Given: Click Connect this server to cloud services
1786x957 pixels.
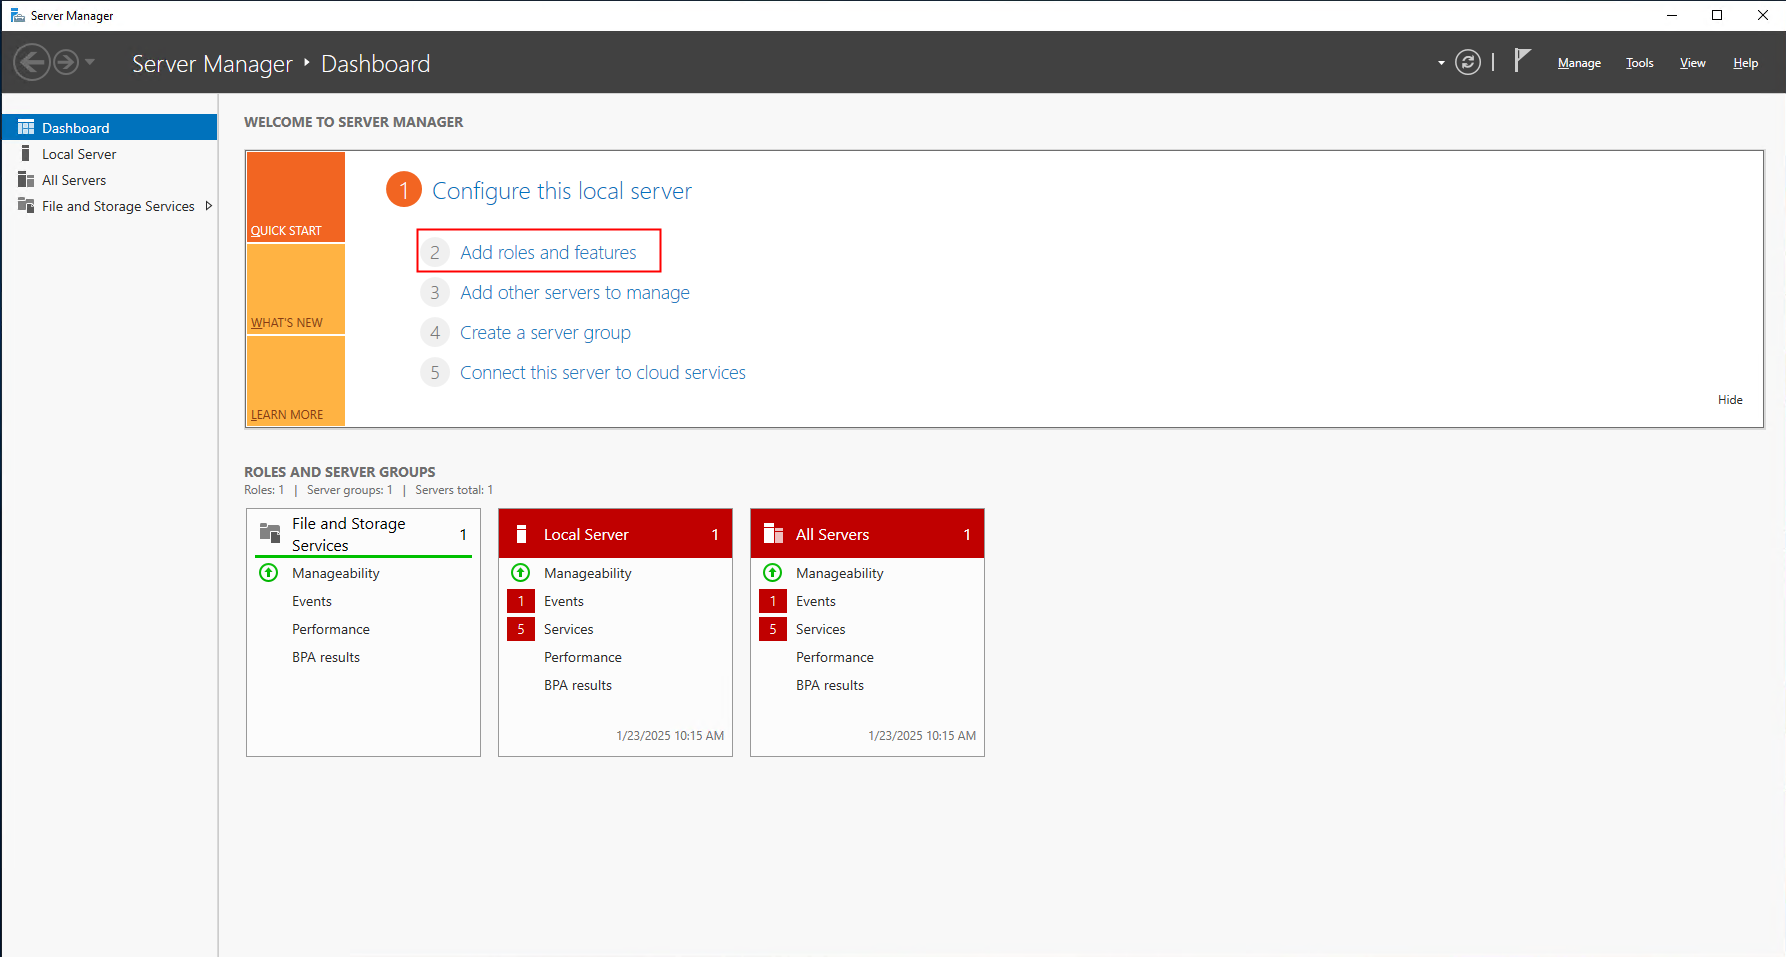Looking at the screenshot, I should coord(603,372).
